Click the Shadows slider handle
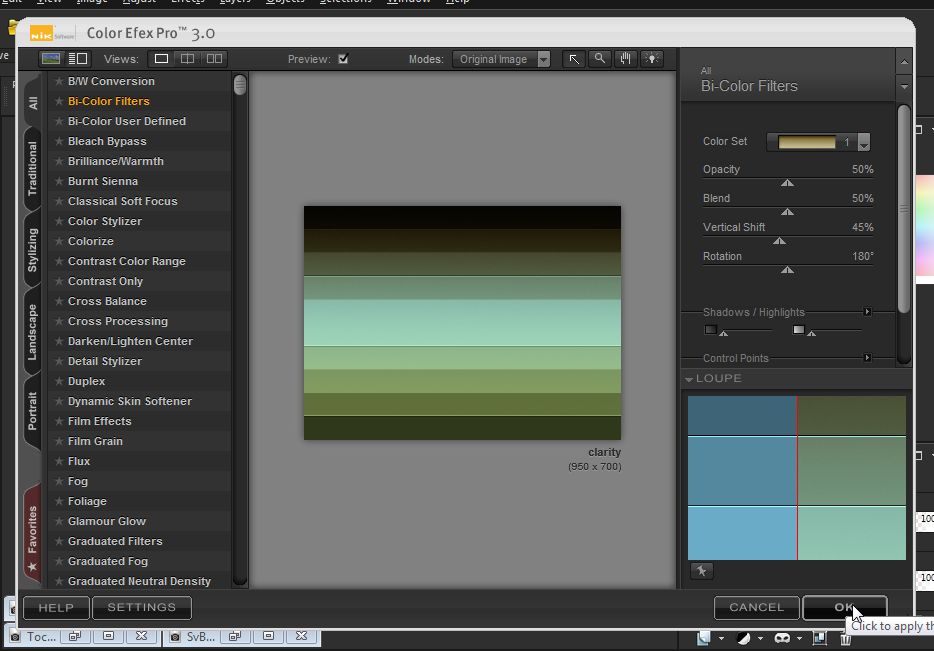 pyautogui.click(x=724, y=333)
